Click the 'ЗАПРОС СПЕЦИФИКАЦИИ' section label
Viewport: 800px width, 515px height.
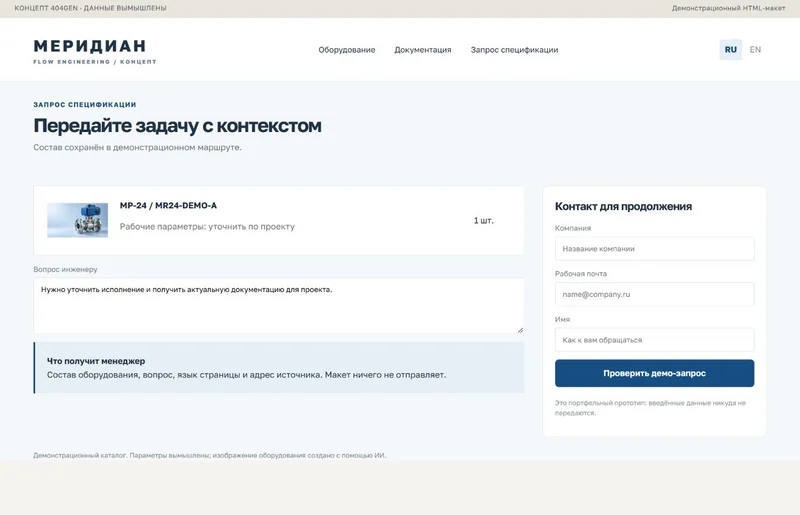pos(85,105)
